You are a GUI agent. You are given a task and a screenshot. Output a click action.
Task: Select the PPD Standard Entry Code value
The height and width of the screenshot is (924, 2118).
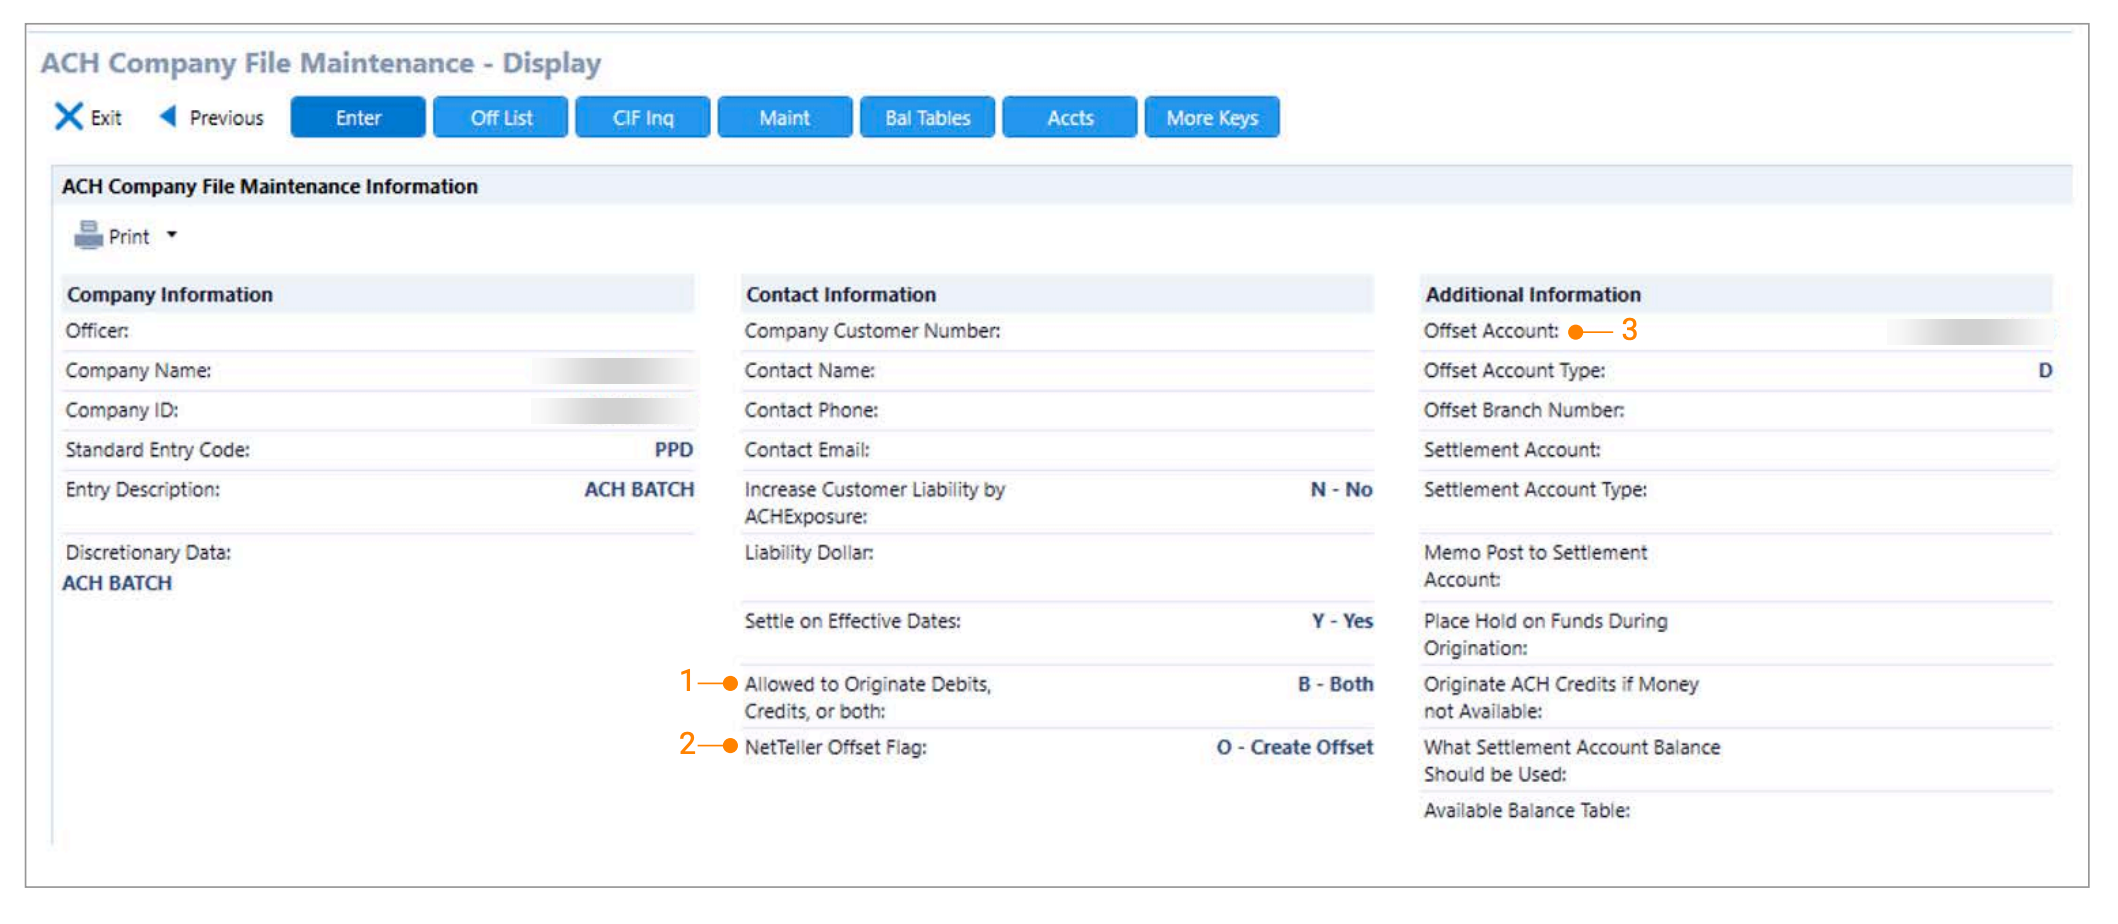(x=673, y=450)
